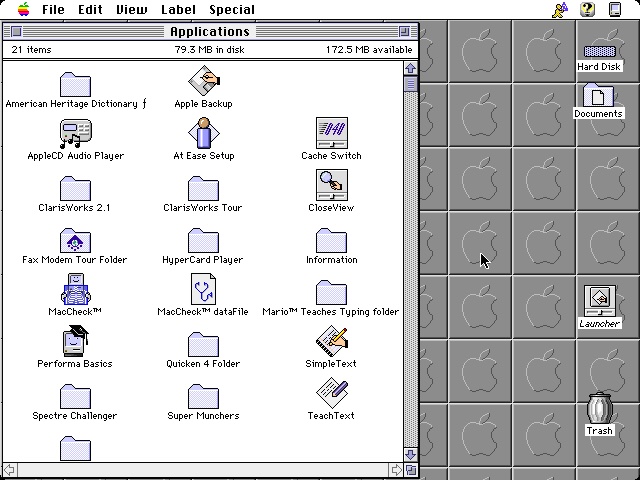Close the Applications window
This screenshot has width=640, height=480.
pos(16,31)
